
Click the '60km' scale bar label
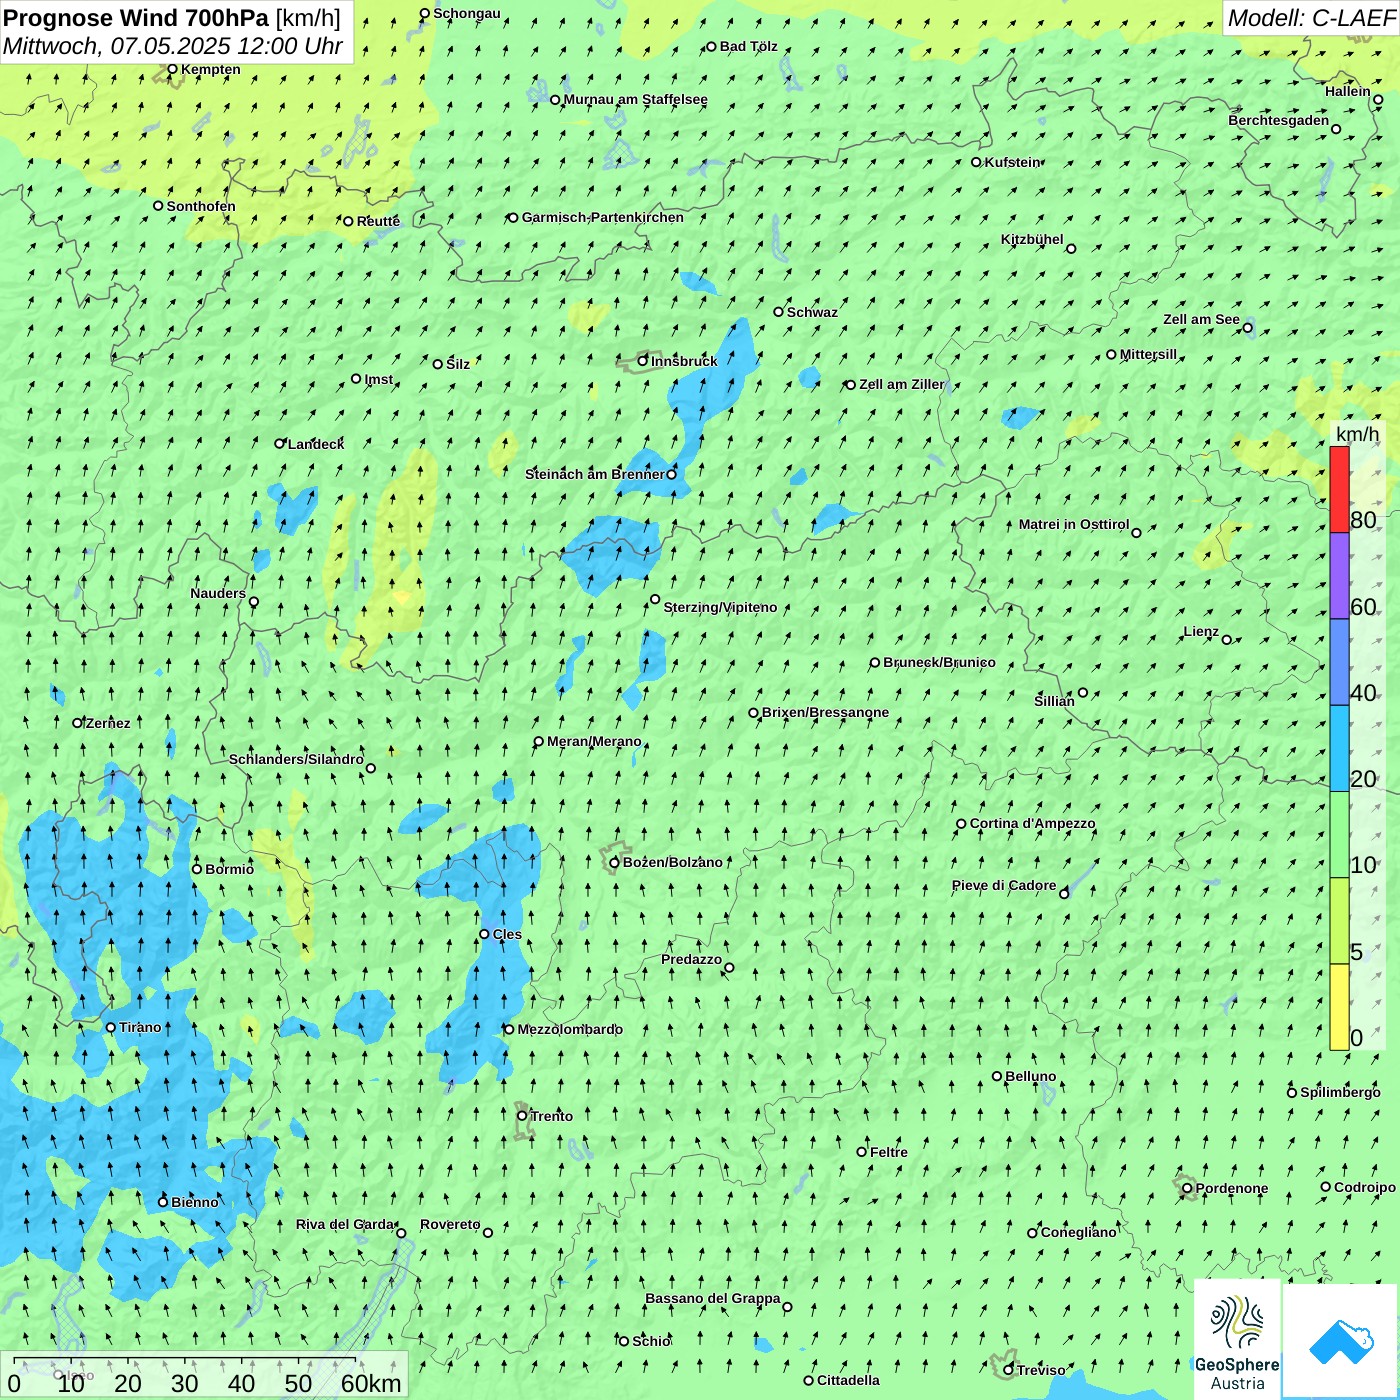371,1383
